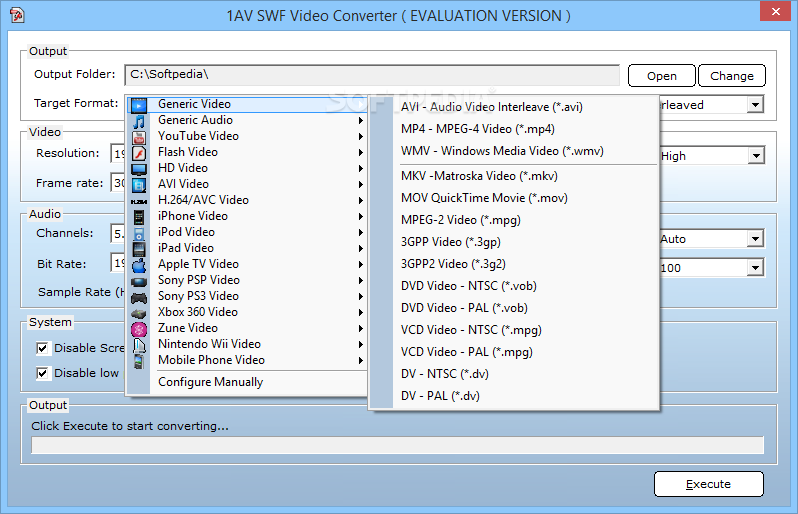
Task: Click the AVI Video icon
Action: [x=139, y=185]
